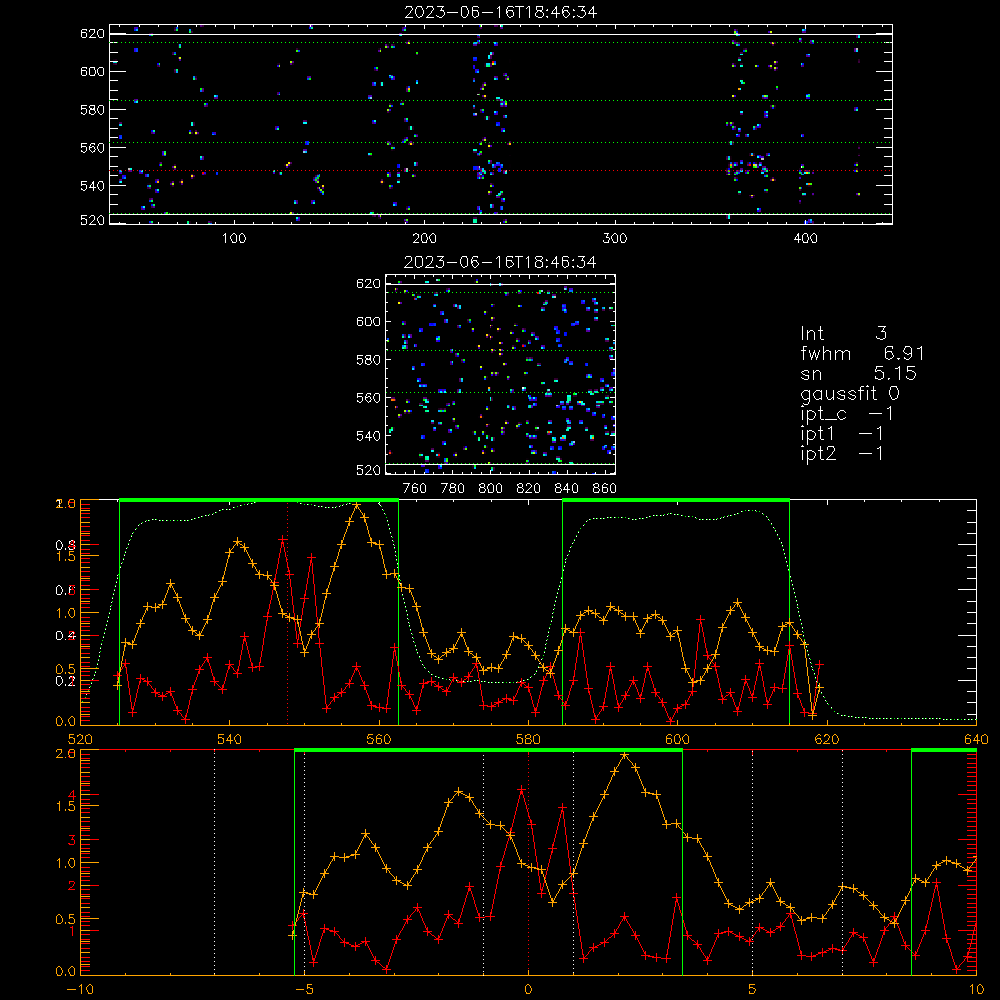This screenshot has height=1000, width=1000.
Task: Click y-axis label 540 on top image
Action: click(x=92, y=186)
